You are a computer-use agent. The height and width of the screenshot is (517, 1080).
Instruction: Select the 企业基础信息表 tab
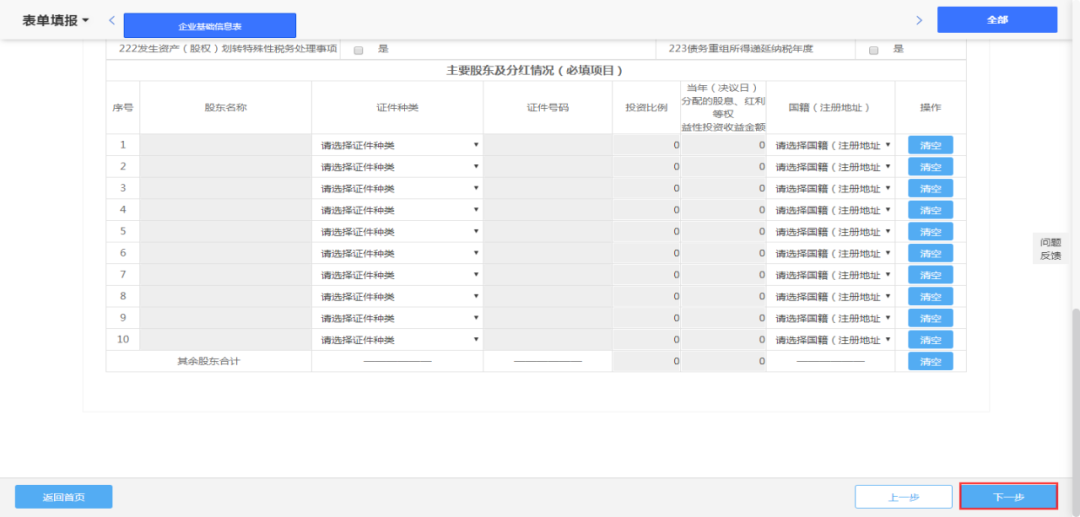pyautogui.click(x=210, y=26)
